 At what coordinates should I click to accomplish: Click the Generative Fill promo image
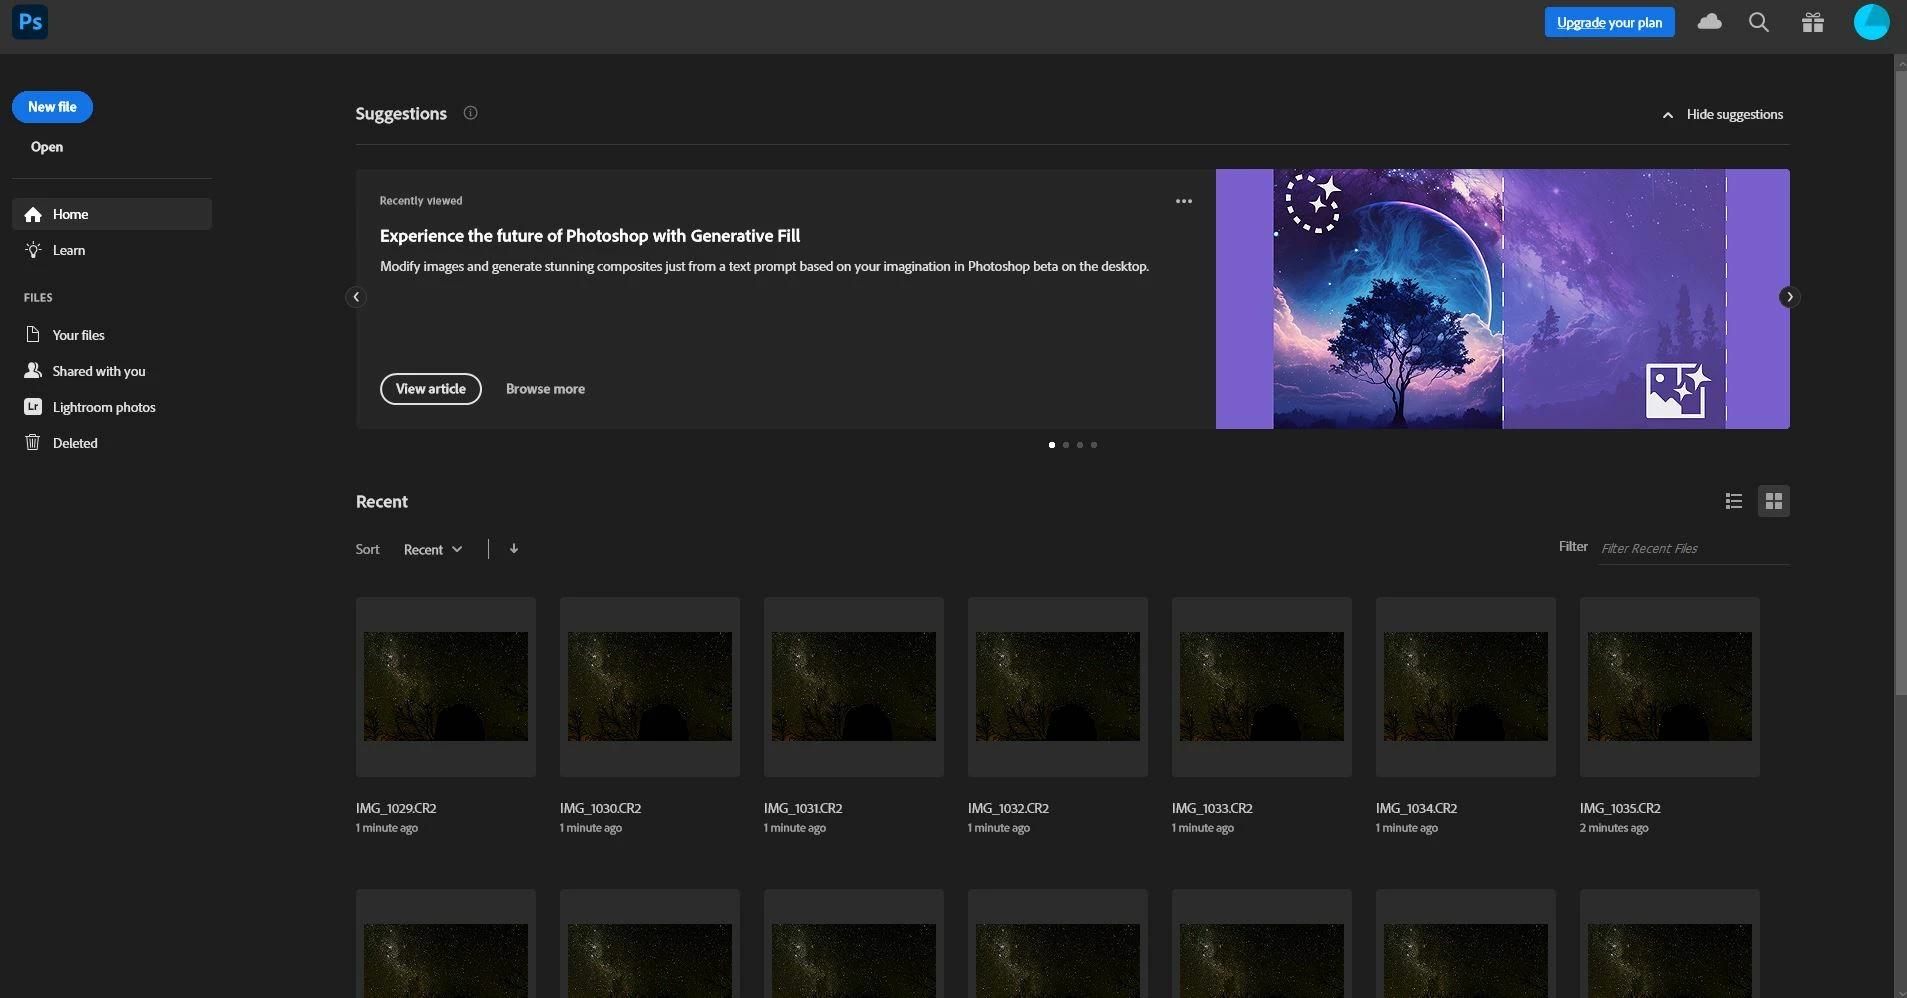1502,299
